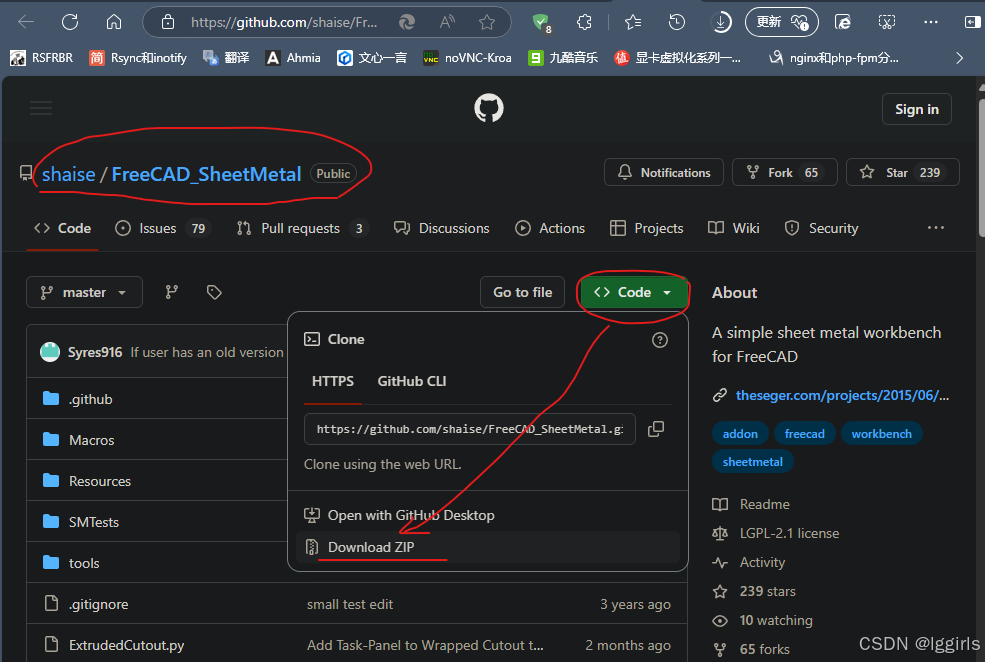Viewport: 985px width, 662px height.
Task: Open the web capture screenshot icon
Action: (886, 23)
